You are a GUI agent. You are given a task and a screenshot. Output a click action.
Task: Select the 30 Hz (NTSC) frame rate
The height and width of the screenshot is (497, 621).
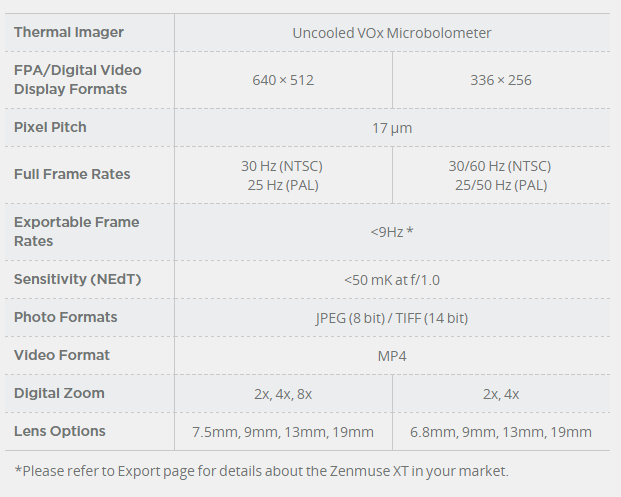point(283,166)
